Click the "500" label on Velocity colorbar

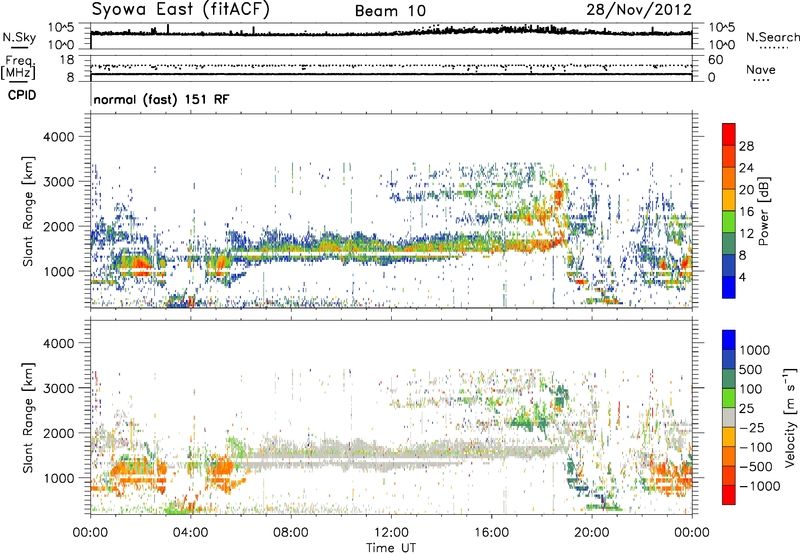[x=751, y=370]
